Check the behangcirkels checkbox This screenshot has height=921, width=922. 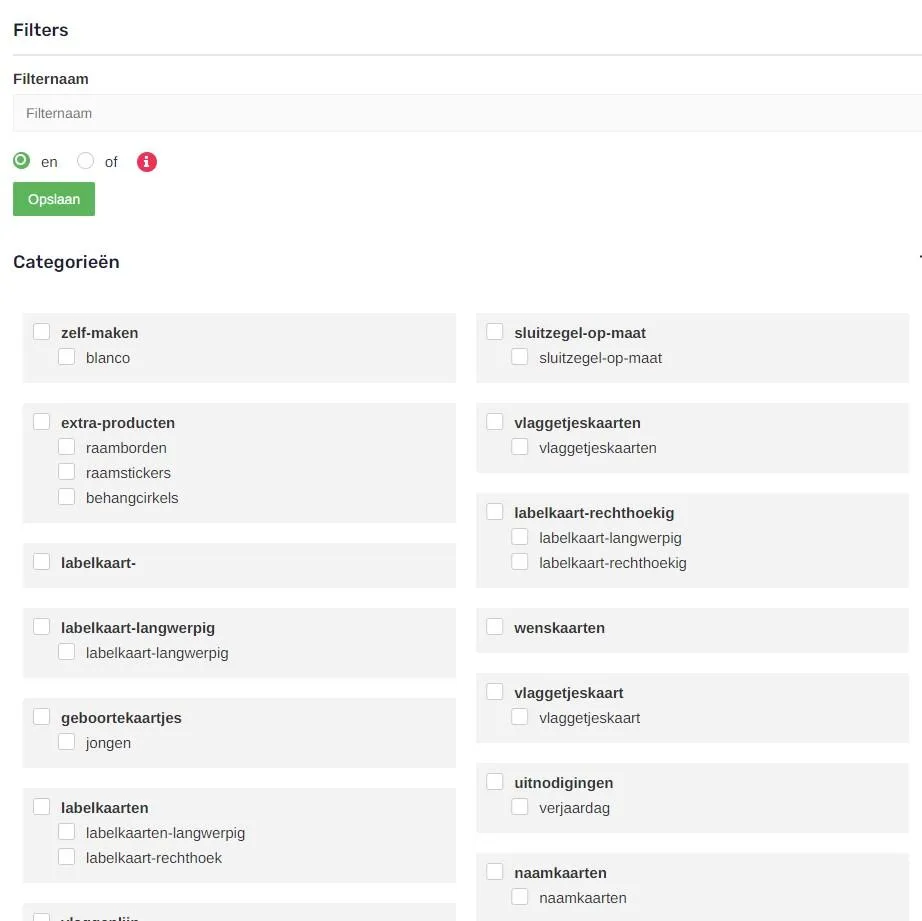(x=66, y=497)
